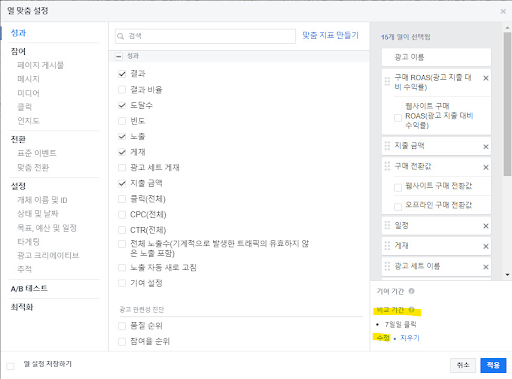Click the 수정 link under 비교 기간
512x379 pixels.
click(x=383, y=338)
